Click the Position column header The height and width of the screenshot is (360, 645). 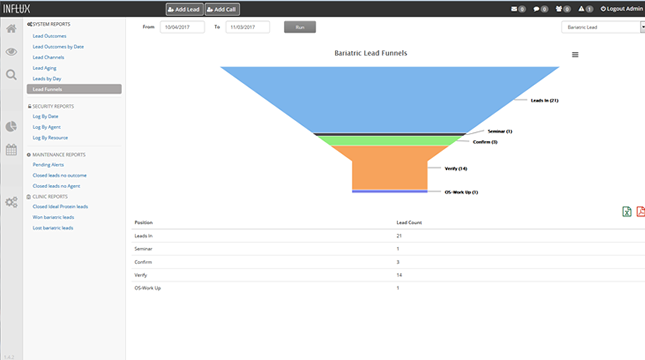[144, 223]
